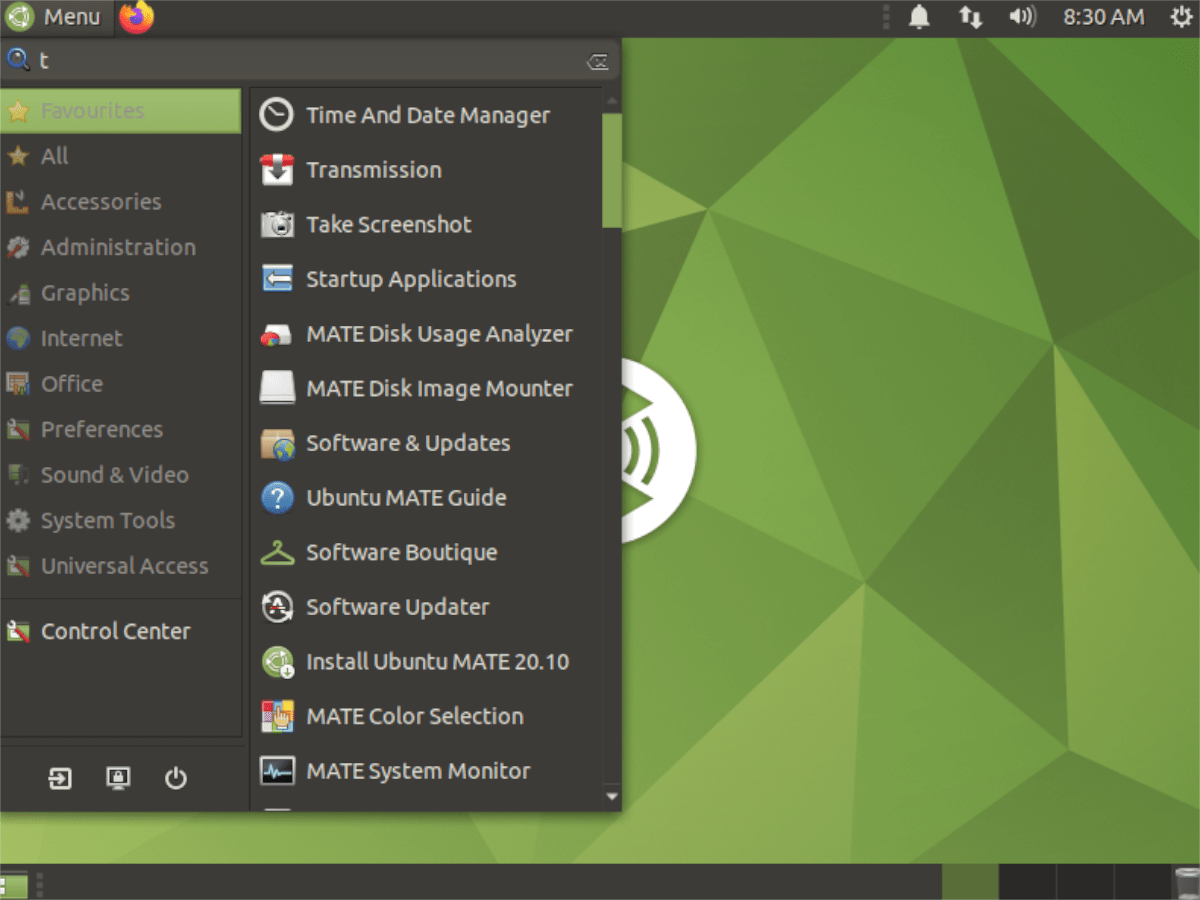This screenshot has width=1200, height=900.
Task: Clear the search field with the backspace icon
Action: coord(598,60)
